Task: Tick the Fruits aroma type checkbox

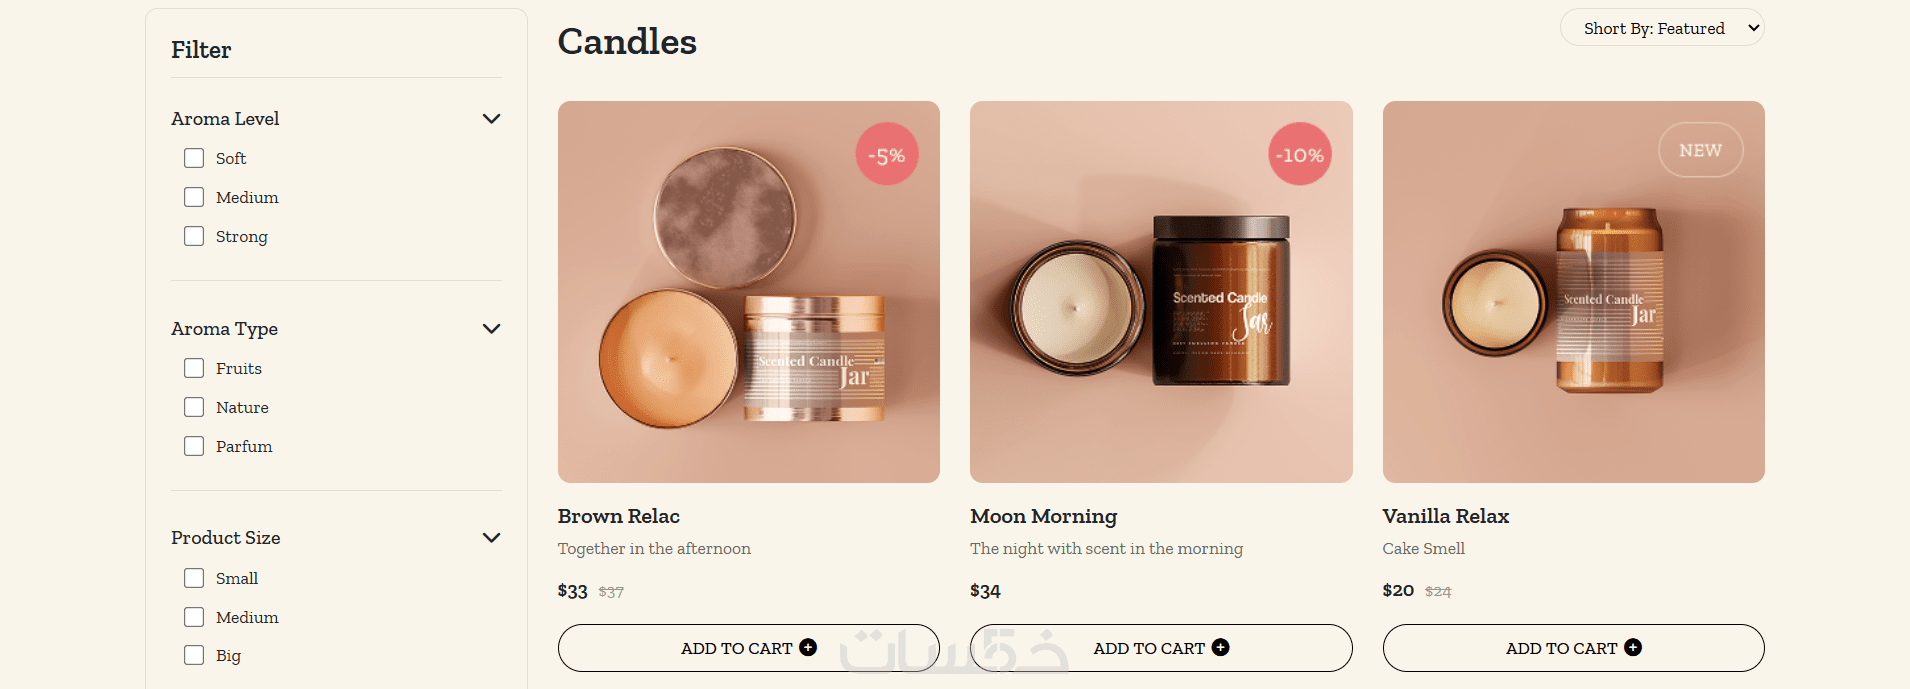Action: (194, 368)
